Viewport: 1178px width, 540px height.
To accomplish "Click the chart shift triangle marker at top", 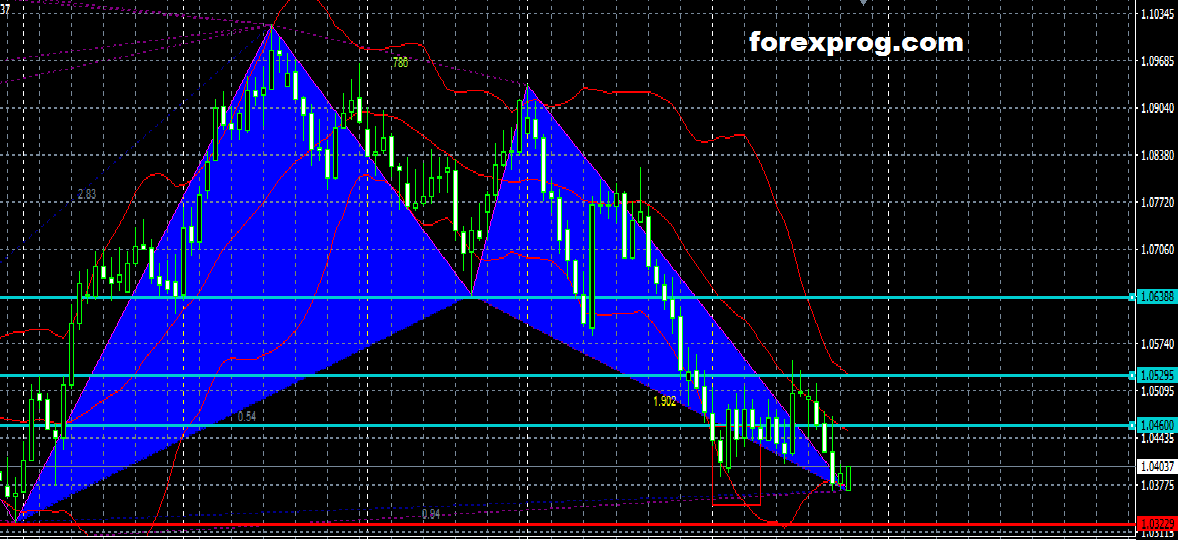I will pos(864,4).
